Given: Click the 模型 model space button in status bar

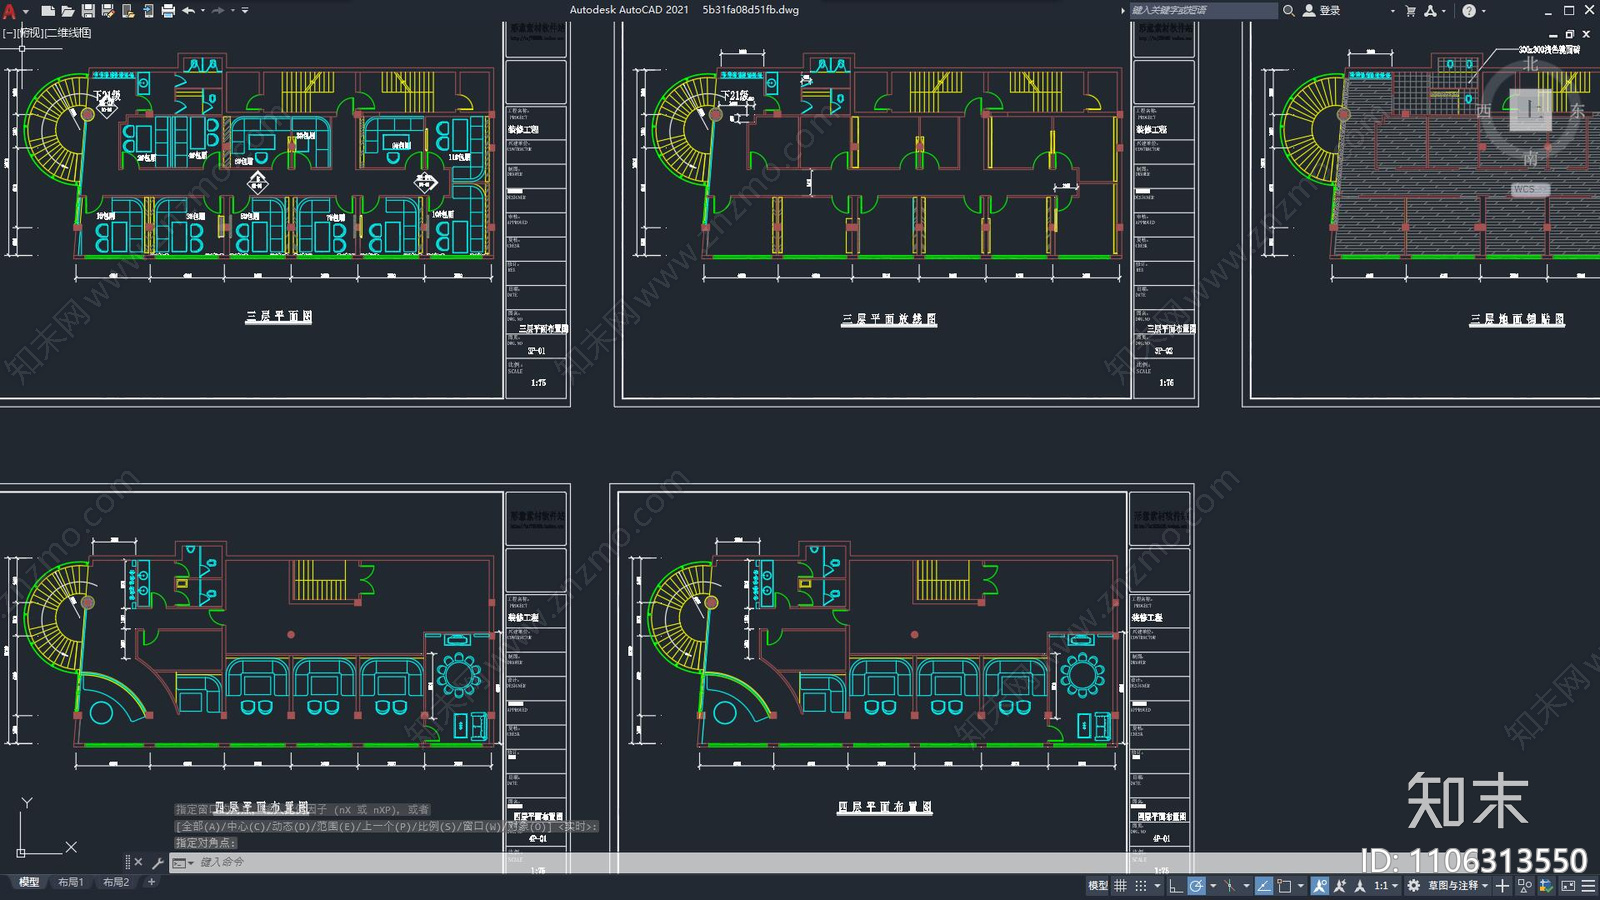Looking at the screenshot, I should 1098,886.
